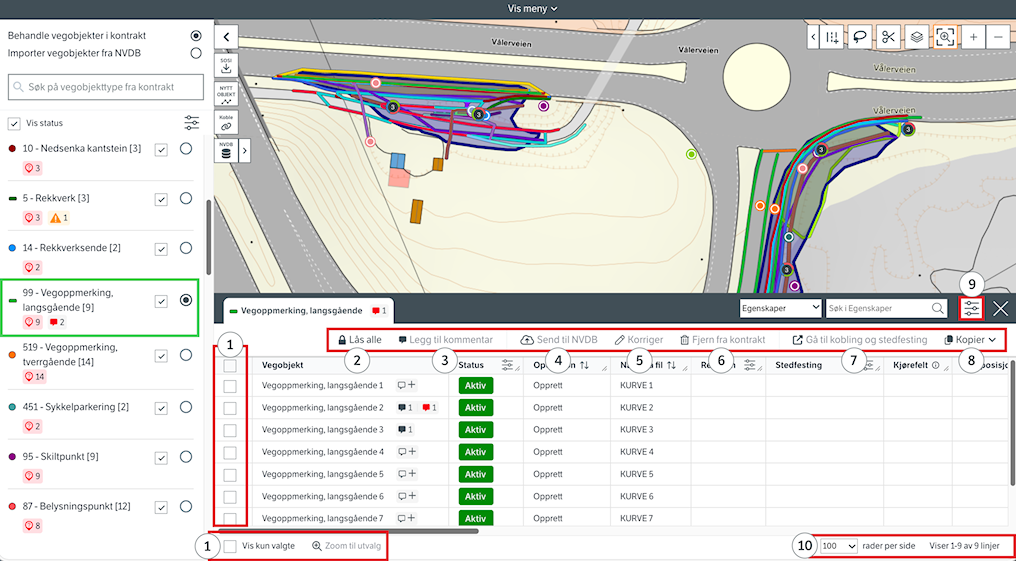Click the Koble link icon

click(226, 122)
